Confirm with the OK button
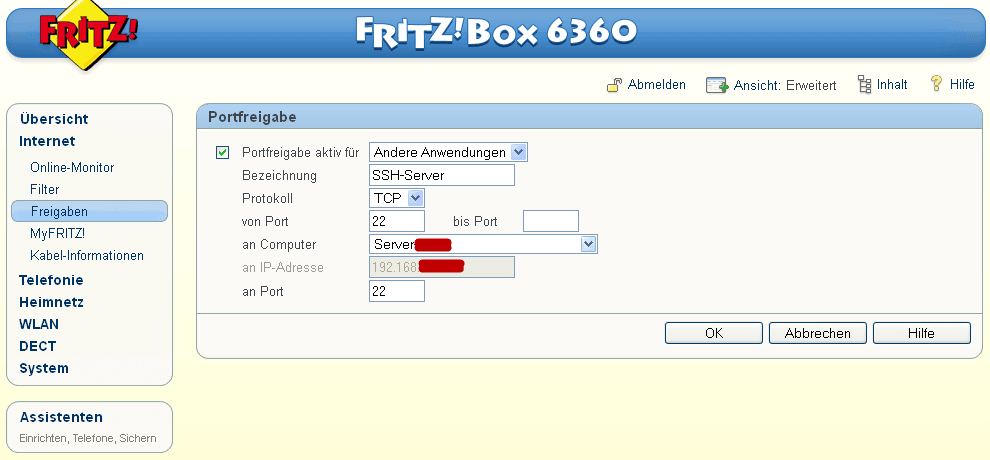This screenshot has width=990, height=460. (x=713, y=333)
